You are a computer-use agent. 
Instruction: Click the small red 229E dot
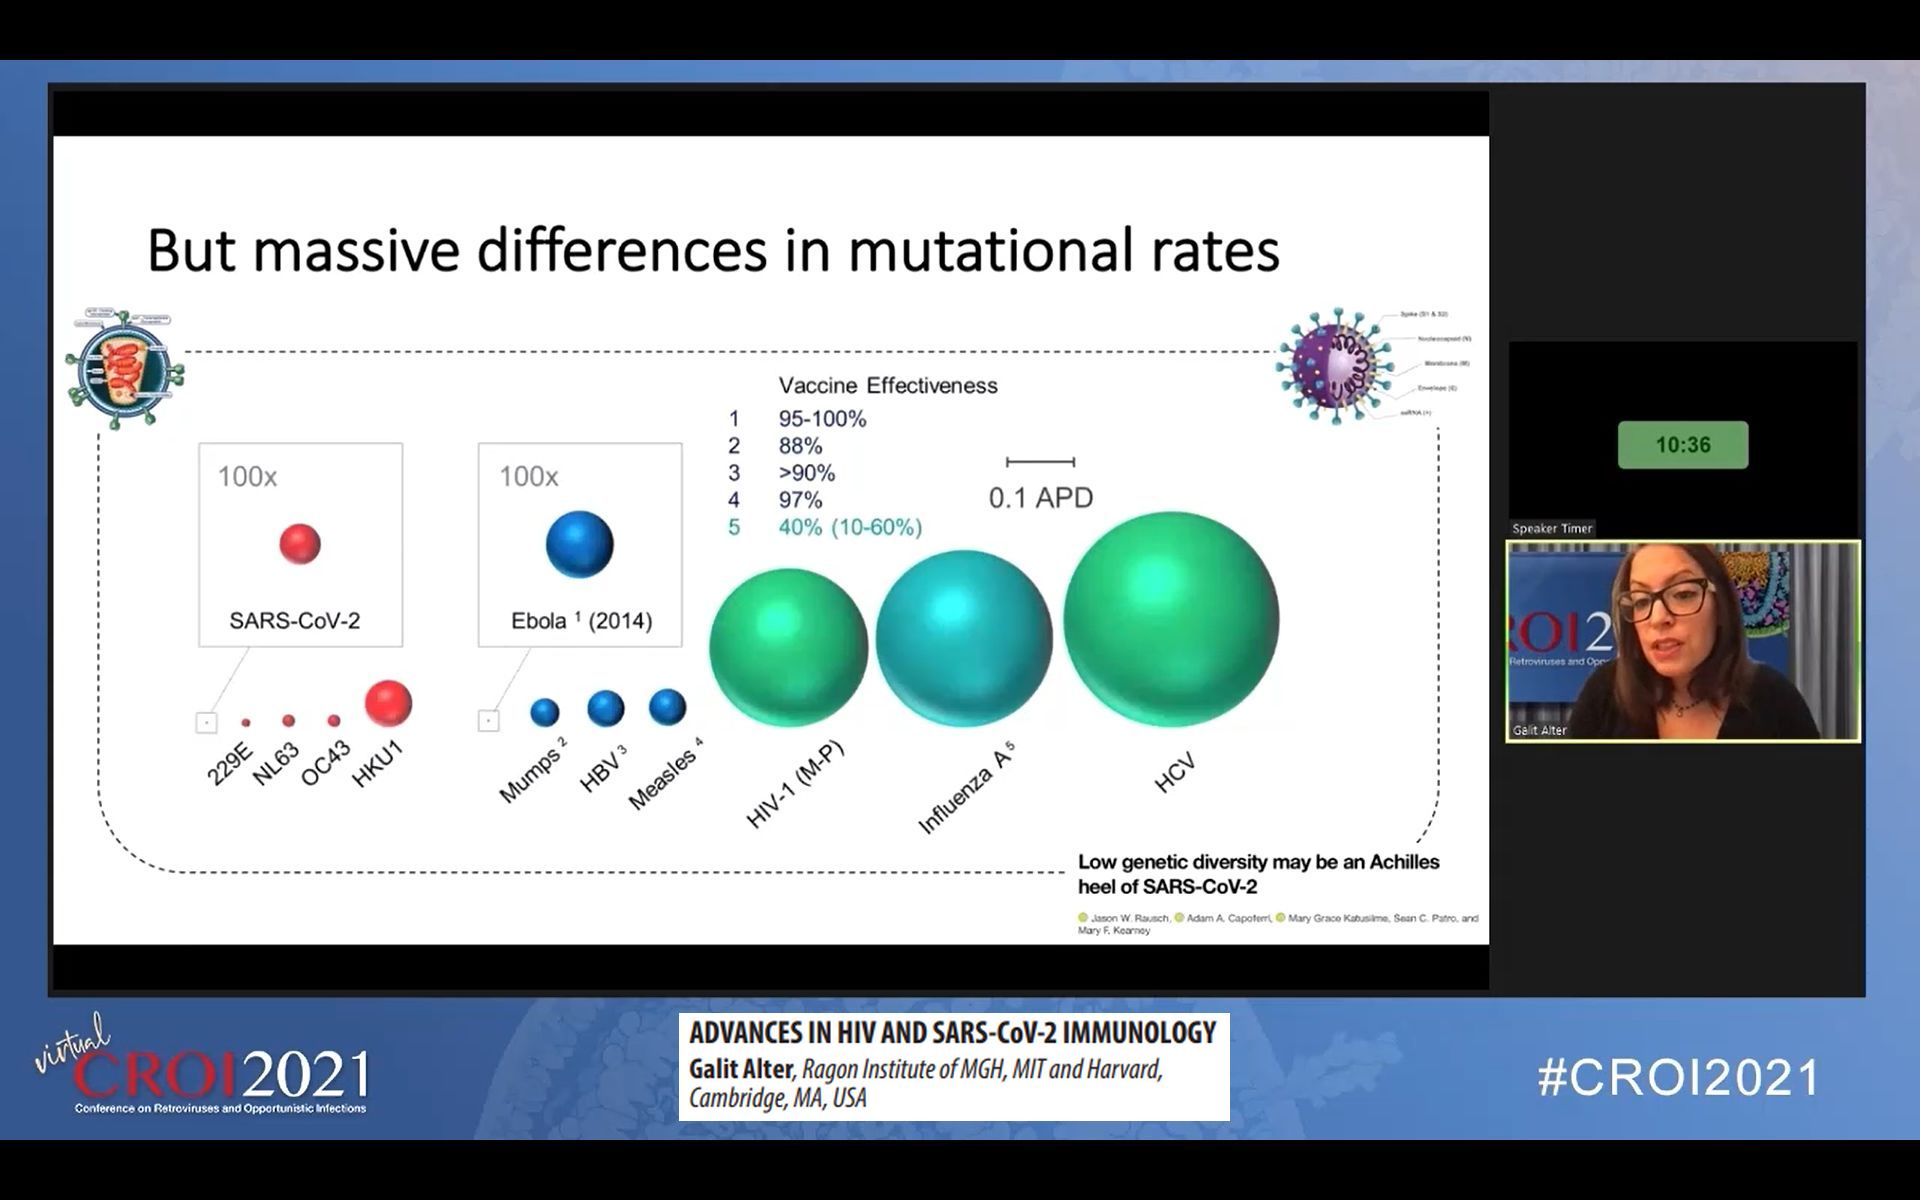tap(246, 722)
